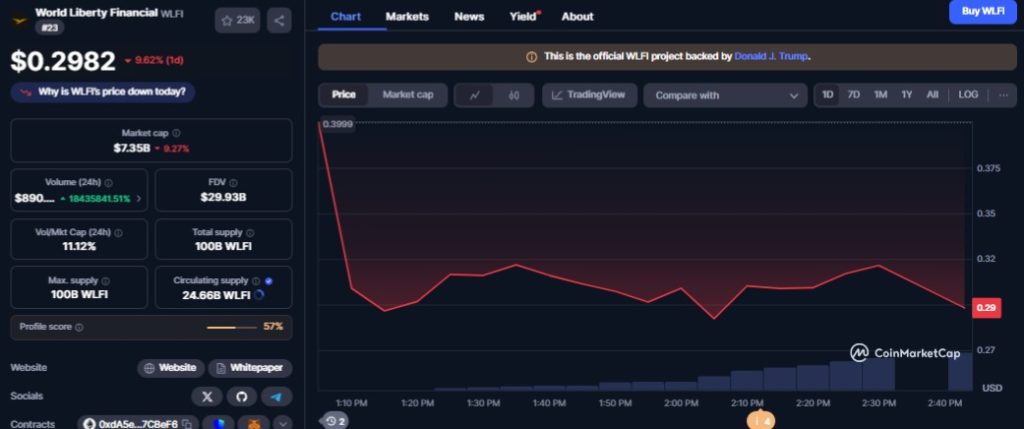Open the Whitepaper link button
The image size is (1024, 429).
[x=250, y=368]
